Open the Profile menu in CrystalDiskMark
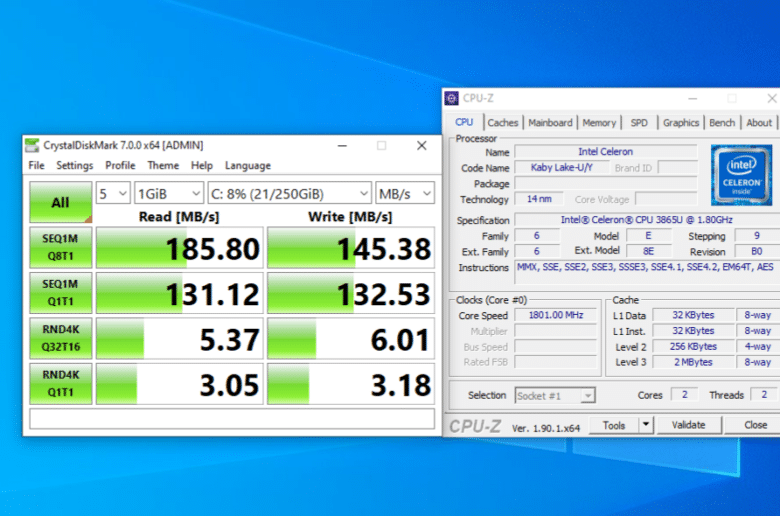Image resolution: width=780 pixels, height=516 pixels. tap(120, 165)
